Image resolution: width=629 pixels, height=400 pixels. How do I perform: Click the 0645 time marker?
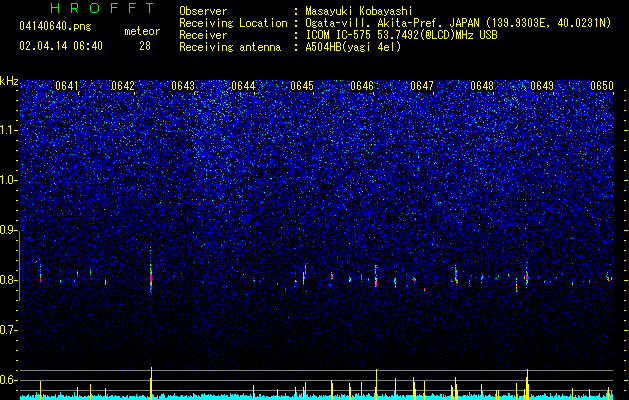tap(302, 86)
